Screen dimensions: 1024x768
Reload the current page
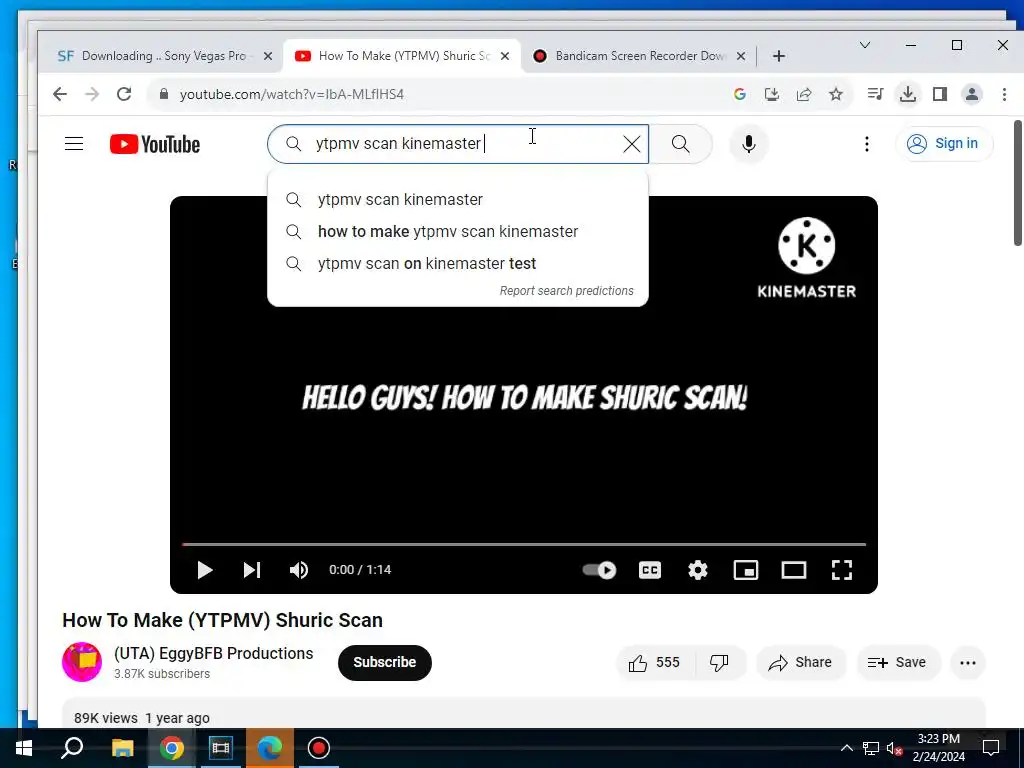(124, 94)
